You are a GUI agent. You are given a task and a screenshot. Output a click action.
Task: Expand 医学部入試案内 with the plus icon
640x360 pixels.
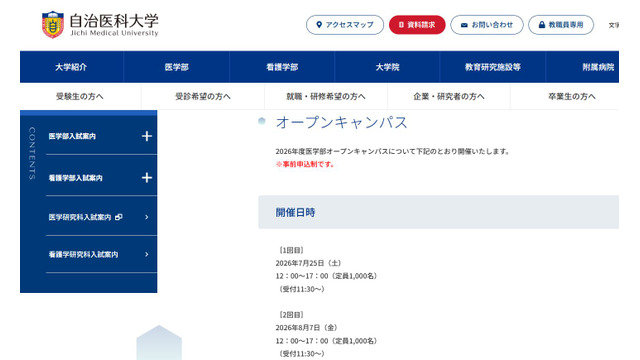coord(147,136)
